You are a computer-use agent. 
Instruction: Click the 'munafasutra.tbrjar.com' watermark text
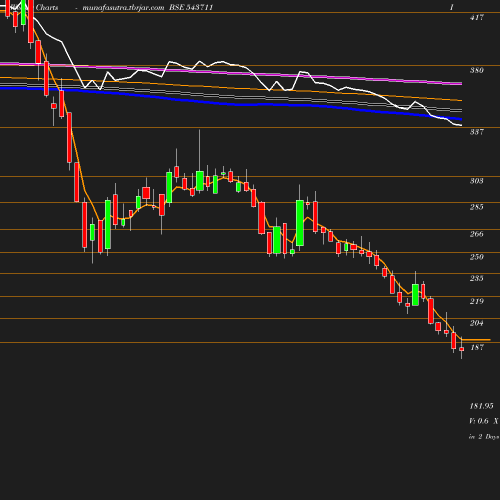click(123, 8)
